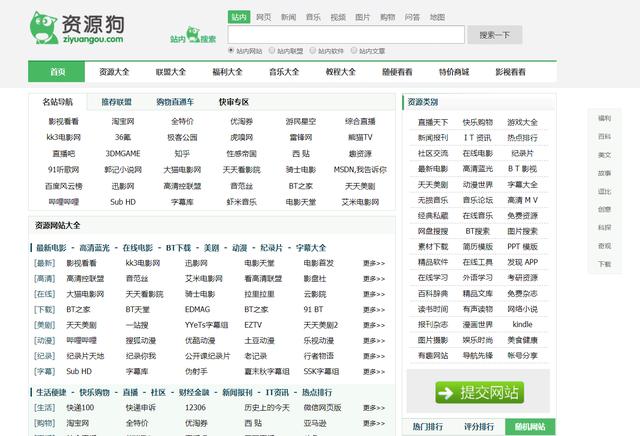Click 故事 in the right floating sidebar
The height and width of the screenshot is (436, 640).
click(604, 173)
